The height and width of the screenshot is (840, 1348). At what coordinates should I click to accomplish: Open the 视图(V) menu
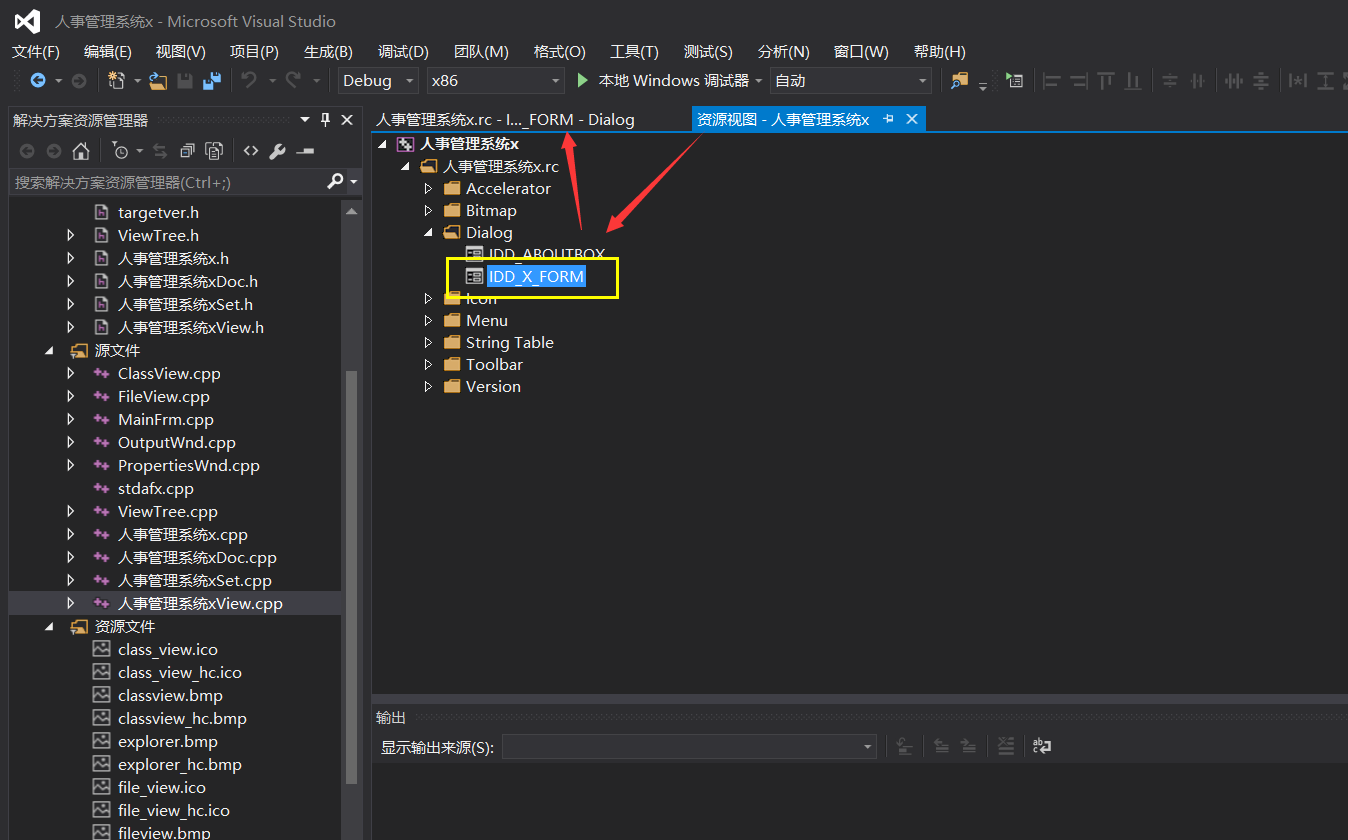tap(180, 51)
